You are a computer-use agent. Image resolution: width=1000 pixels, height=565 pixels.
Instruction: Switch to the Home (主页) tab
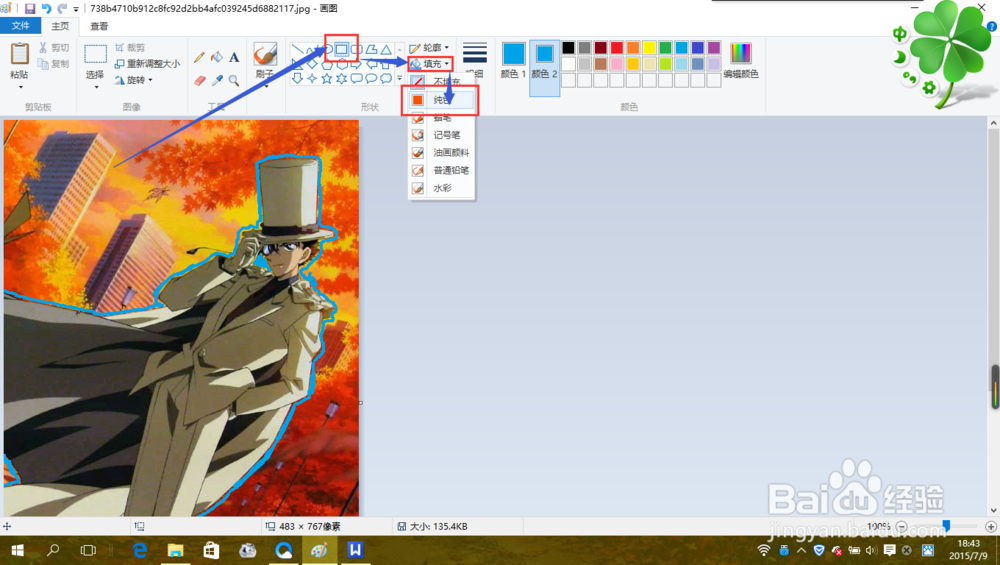60,26
